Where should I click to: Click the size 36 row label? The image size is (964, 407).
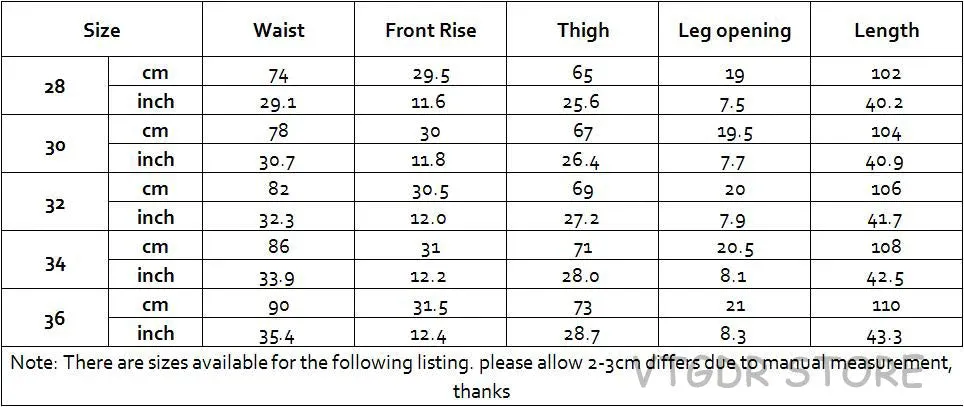pyautogui.click(x=55, y=317)
